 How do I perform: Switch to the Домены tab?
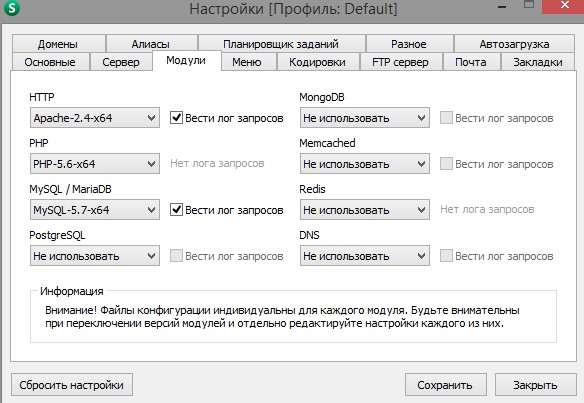(x=58, y=44)
